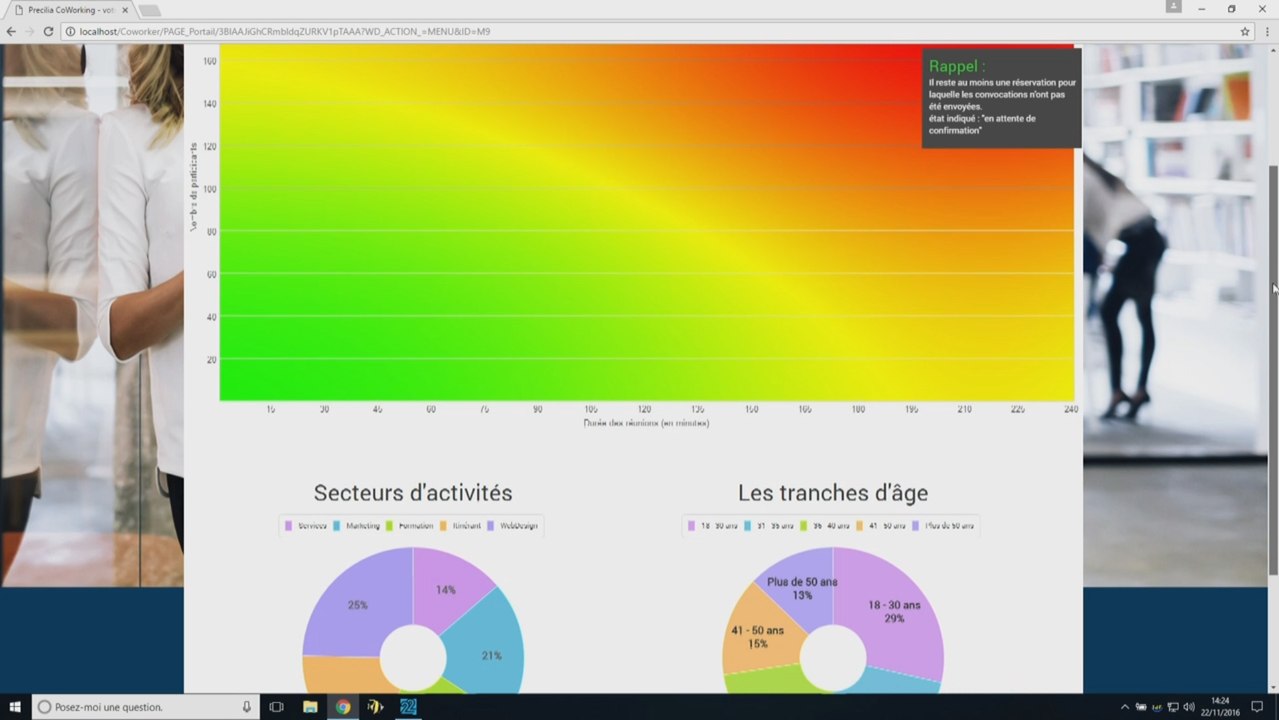Screen dimensions: 1279x720
Task: Click the 41 - 50 ans 15% slice
Action: point(757,637)
